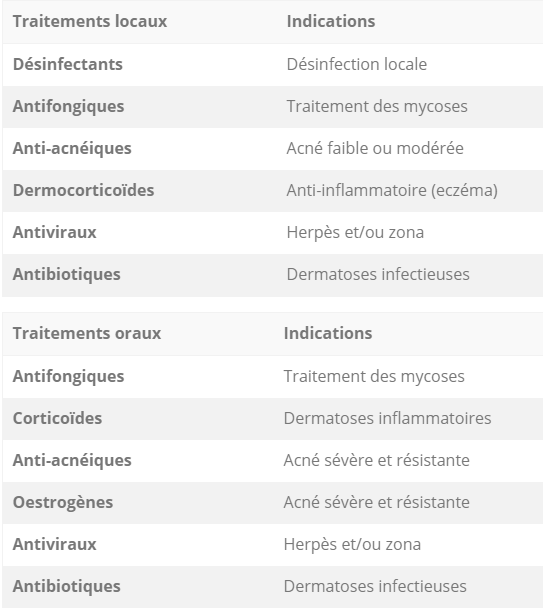Click Antibiotiques in the oral treatments table
543x608 pixels.
click(x=67, y=586)
